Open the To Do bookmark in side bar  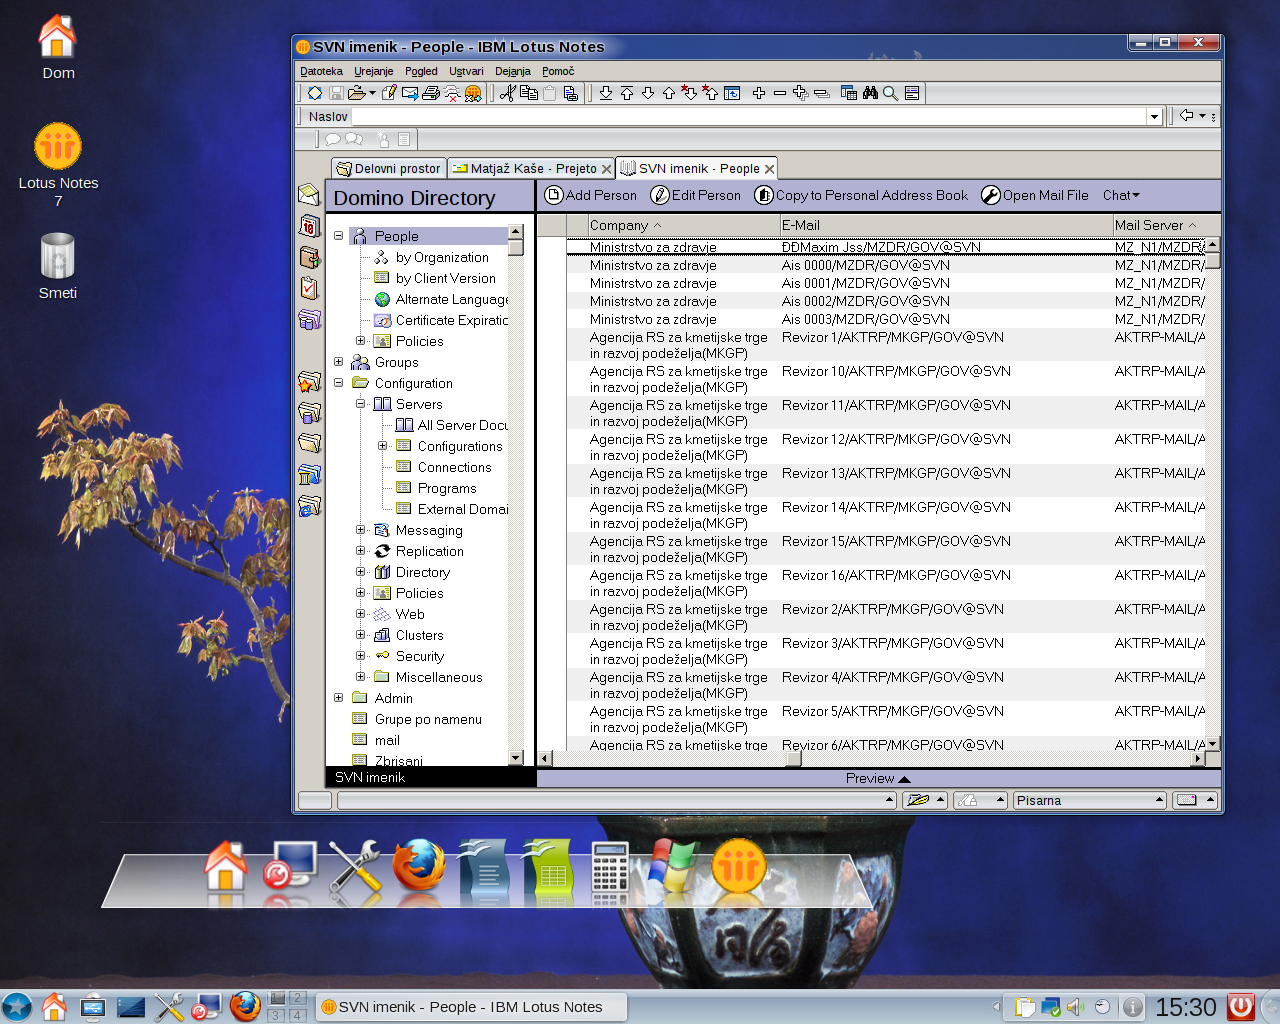click(x=310, y=288)
